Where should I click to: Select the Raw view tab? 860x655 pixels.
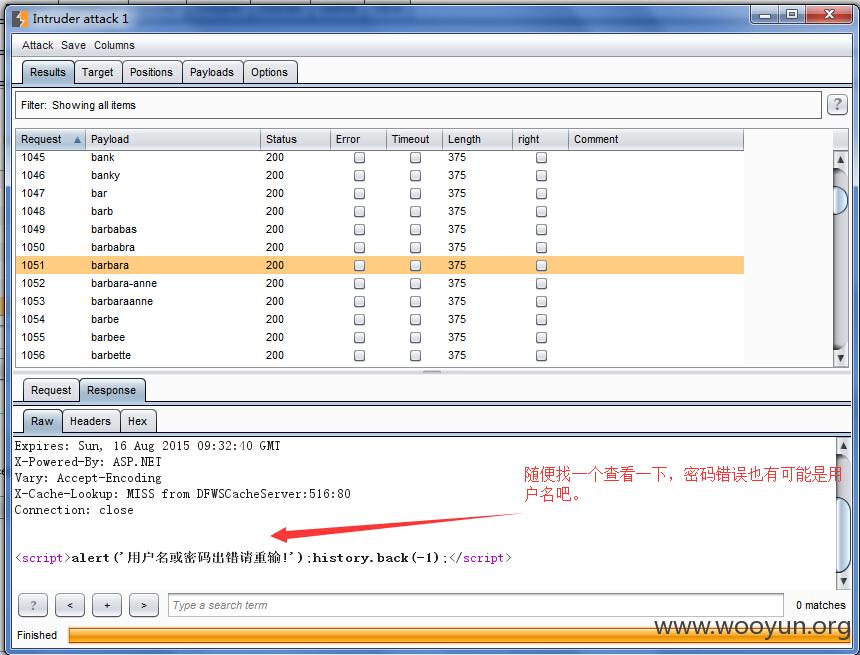pyautogui.click(x=42, y=421)
